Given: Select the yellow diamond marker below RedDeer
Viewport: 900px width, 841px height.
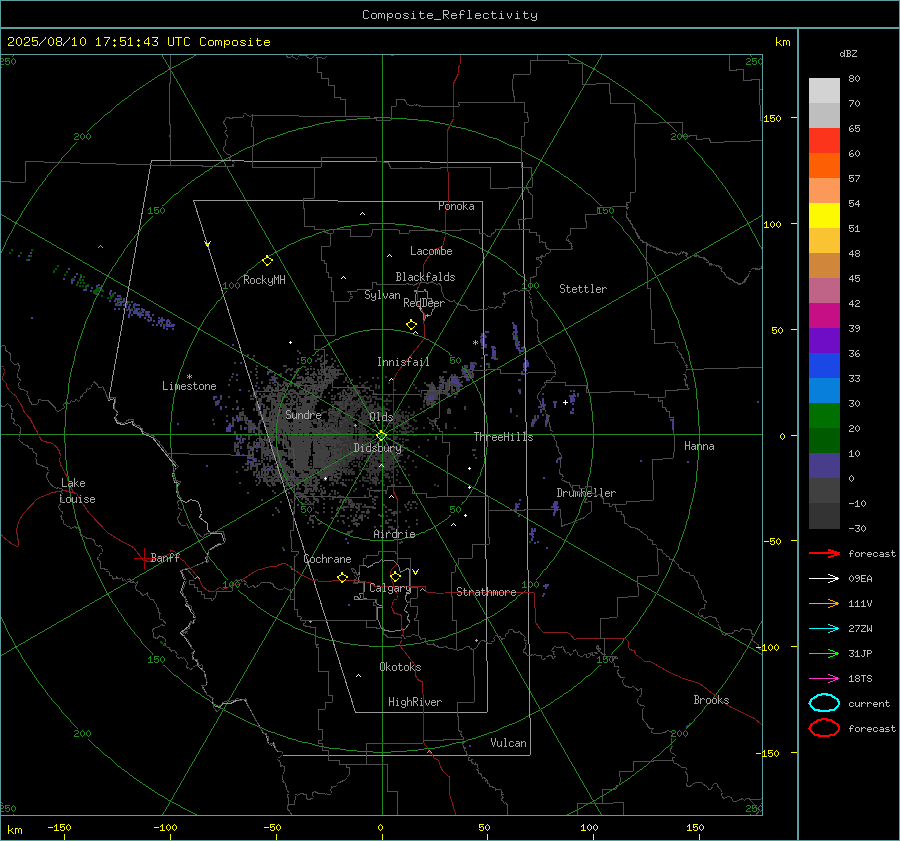Looking at the screenshot, I should pyautogui.click(x=411, y=325).
